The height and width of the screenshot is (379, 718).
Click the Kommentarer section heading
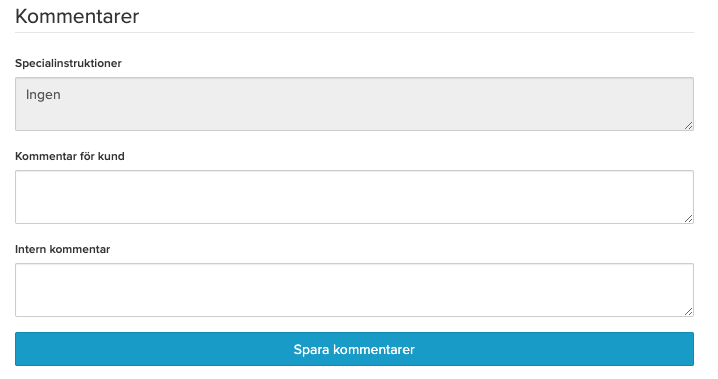click(77, 16)
